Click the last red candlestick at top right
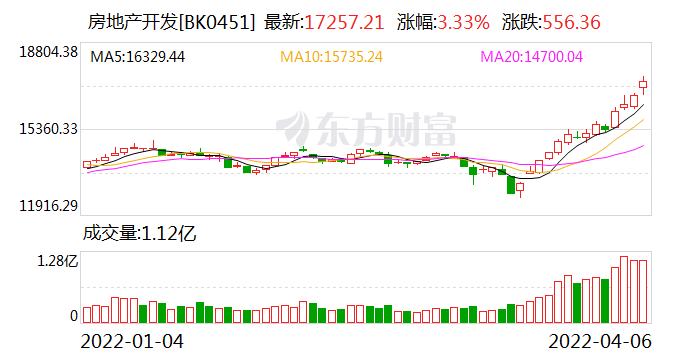Viewport: 688px width, 360px height. (643, 85)
